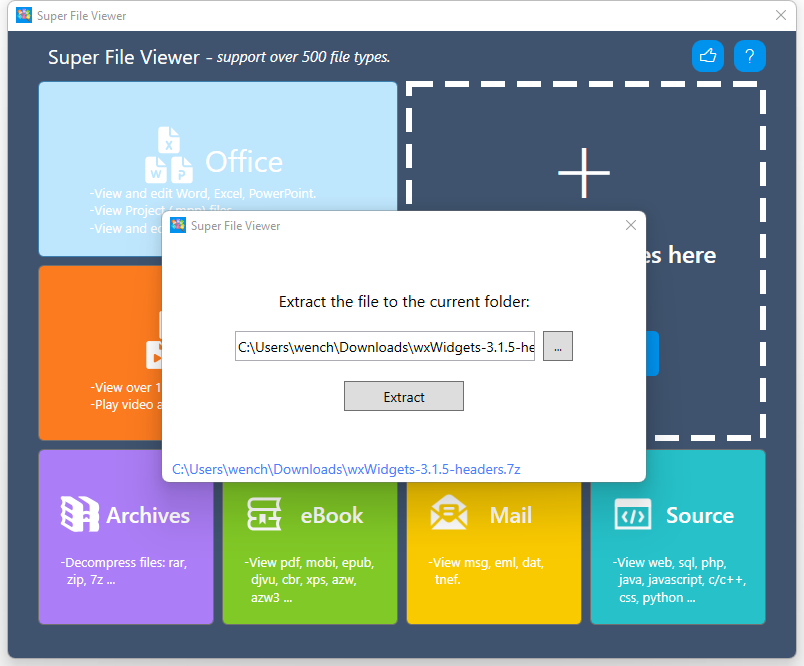Click the large plus add-file icon

click(584, 173)
